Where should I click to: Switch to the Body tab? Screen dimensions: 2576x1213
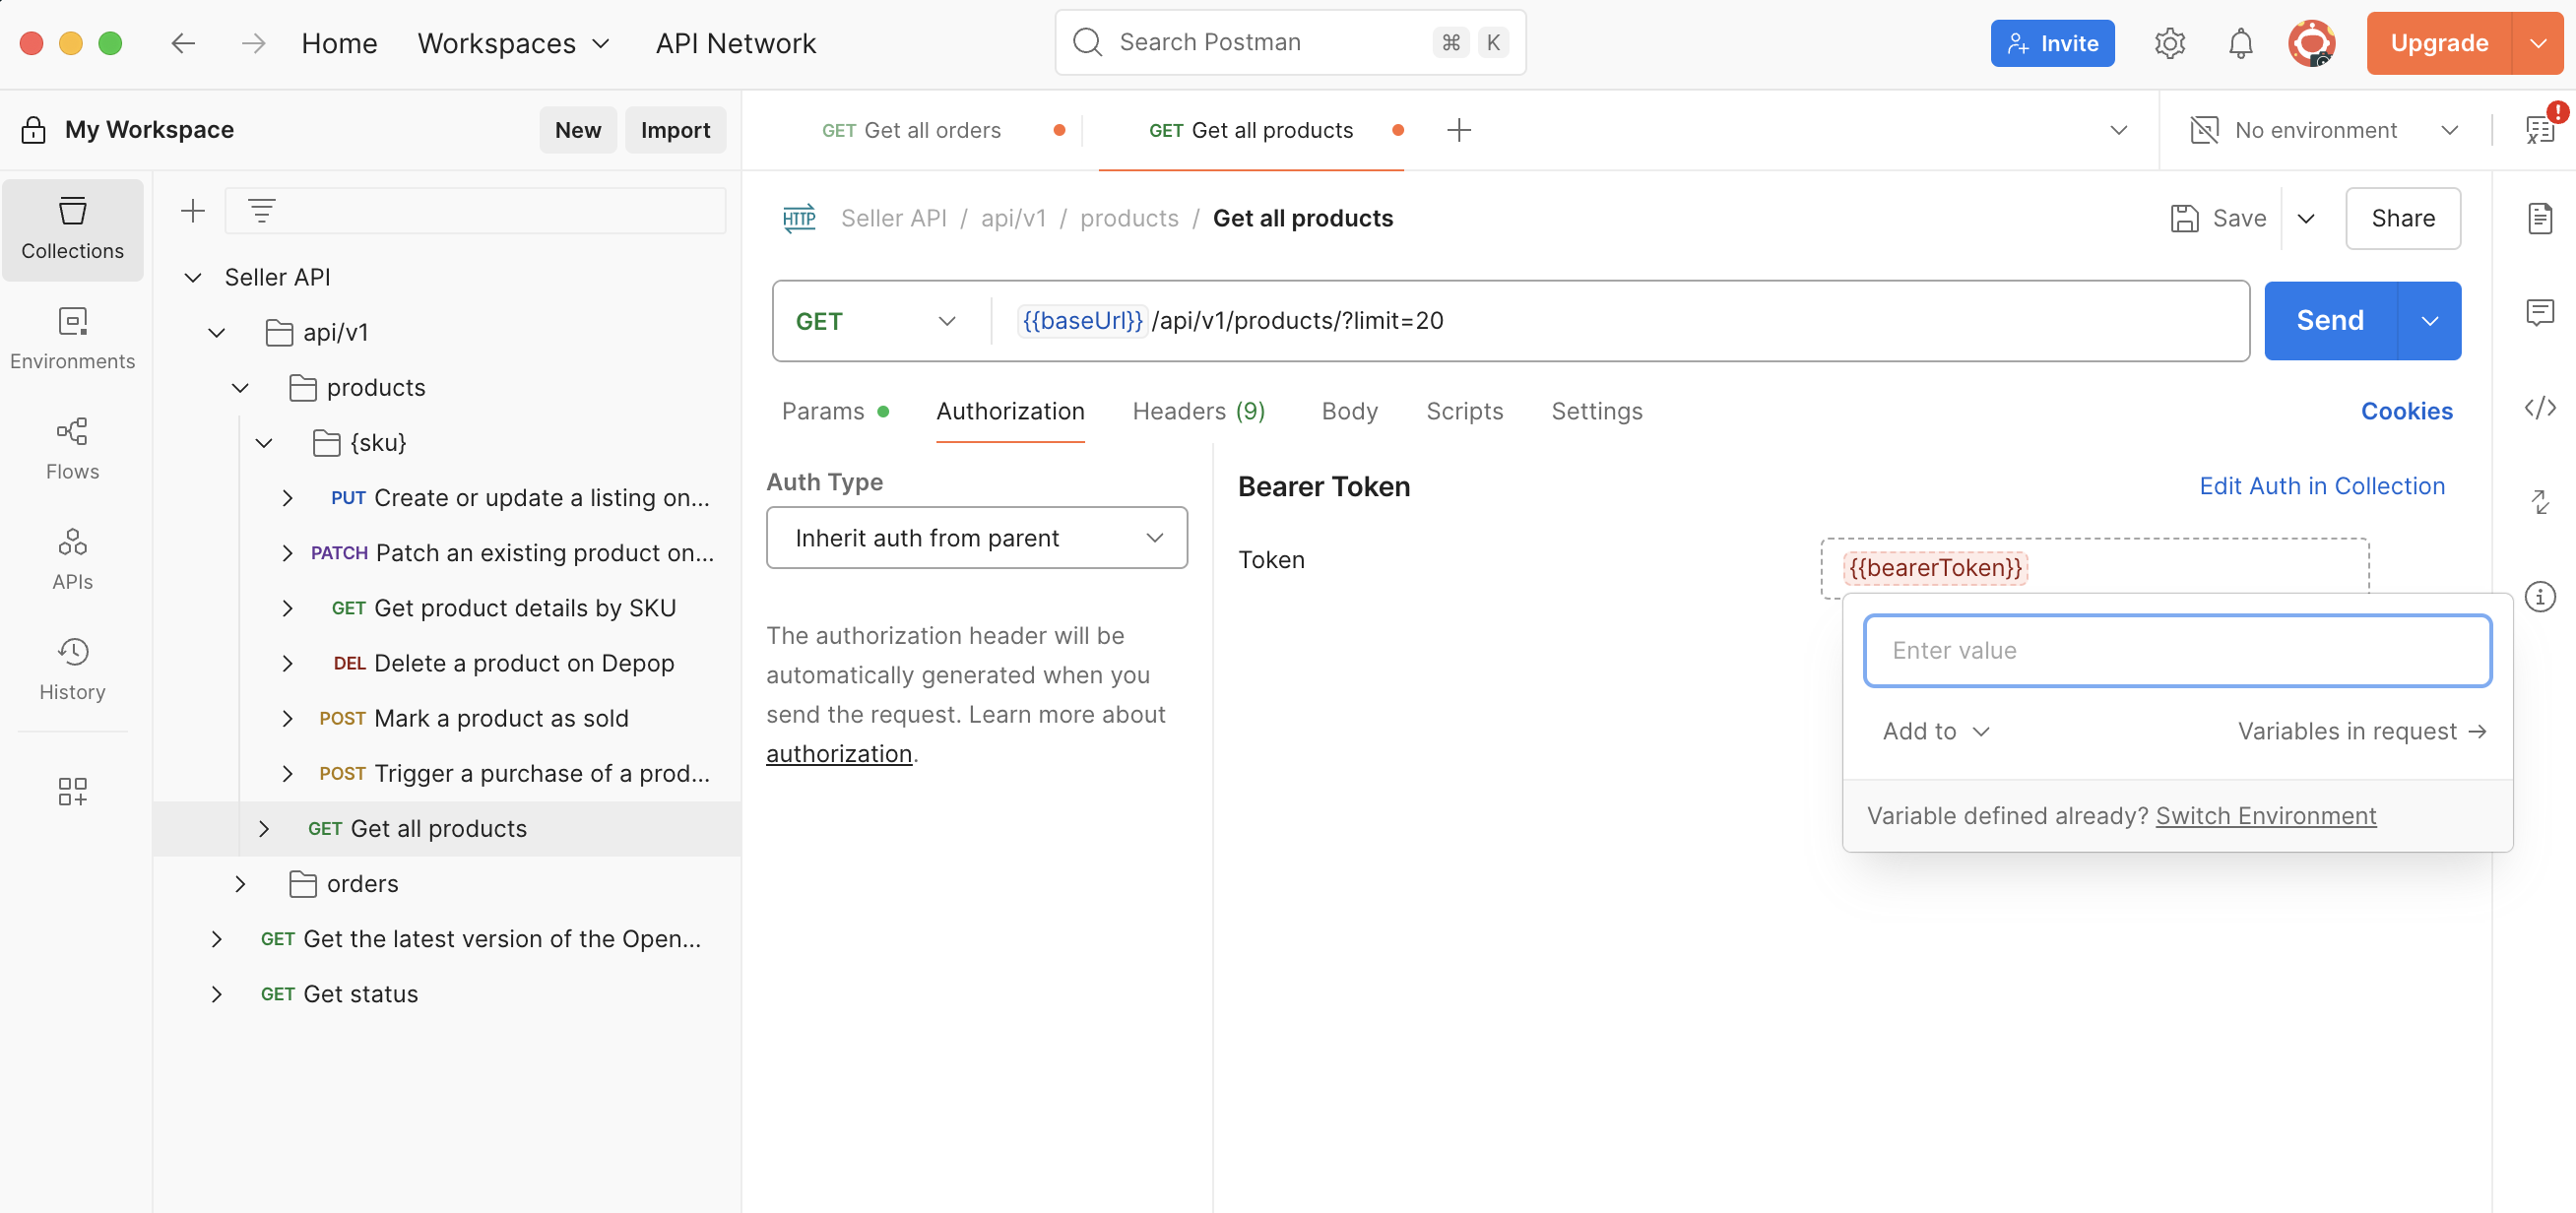click(x=1349, y=411)
